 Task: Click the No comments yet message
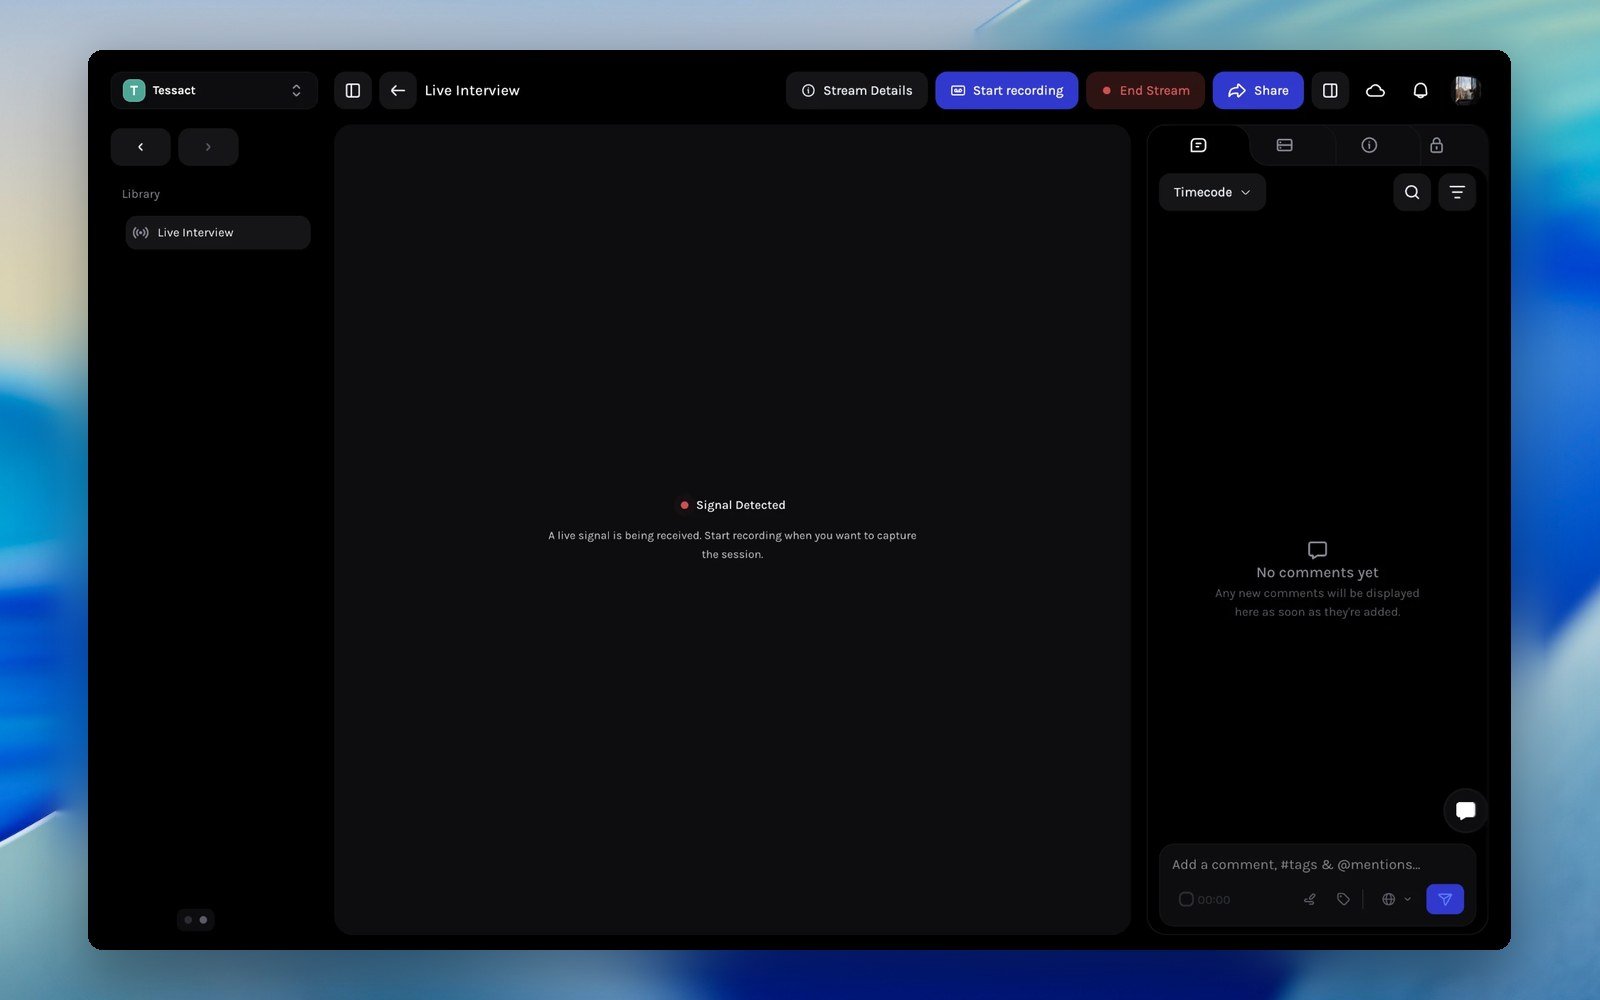[x=1317, y=572]
